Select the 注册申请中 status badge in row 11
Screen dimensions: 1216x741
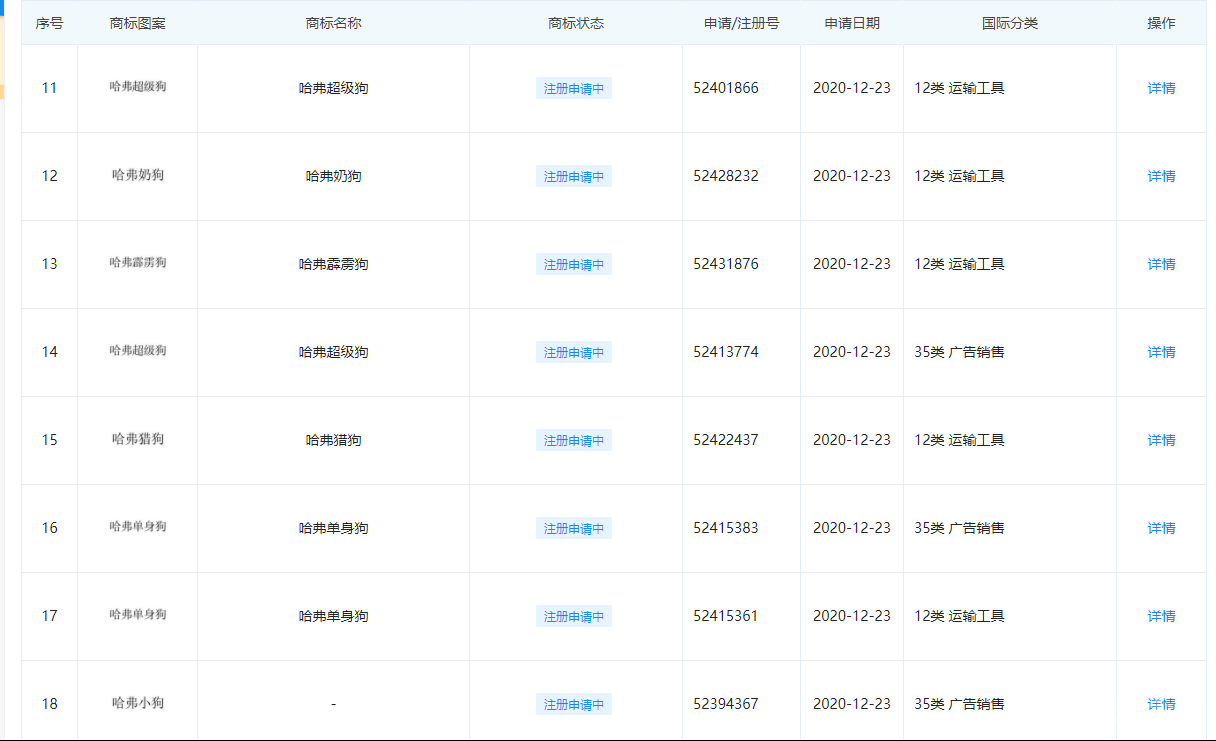coord(574,88)
